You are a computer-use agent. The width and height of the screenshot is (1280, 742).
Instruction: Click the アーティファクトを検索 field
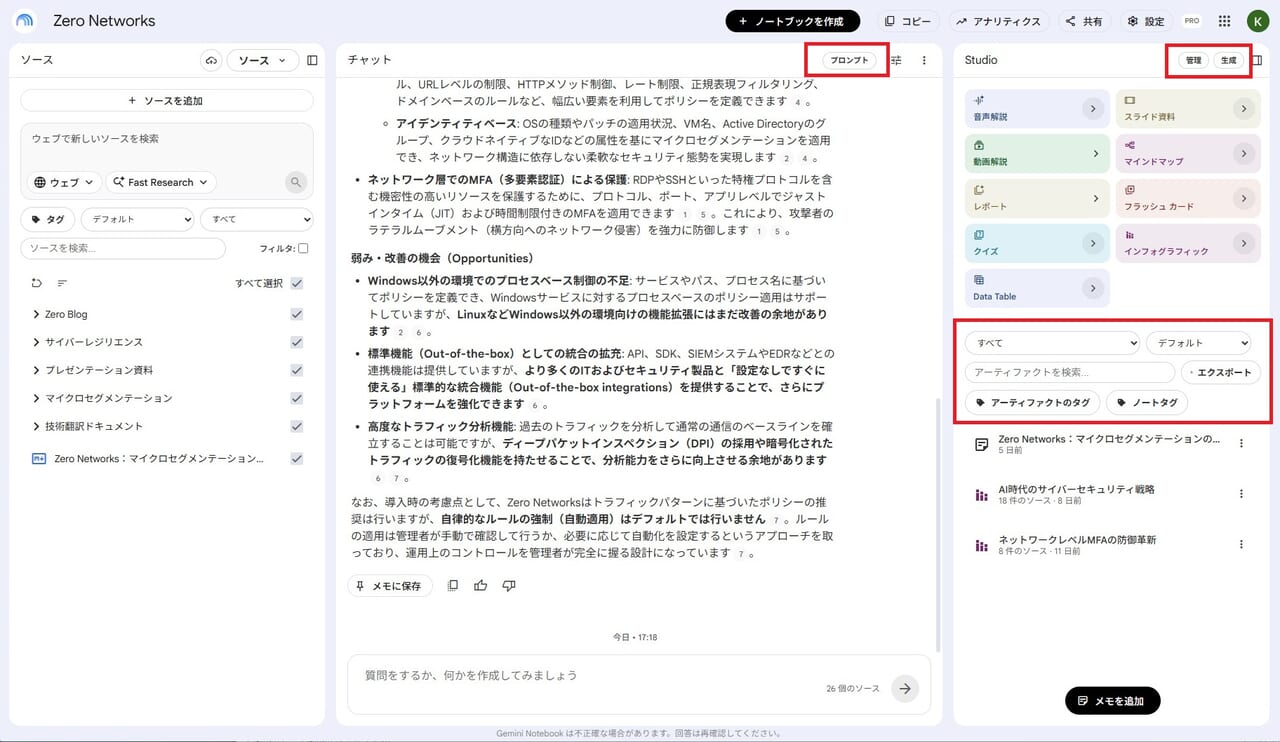coord(1070,372)
